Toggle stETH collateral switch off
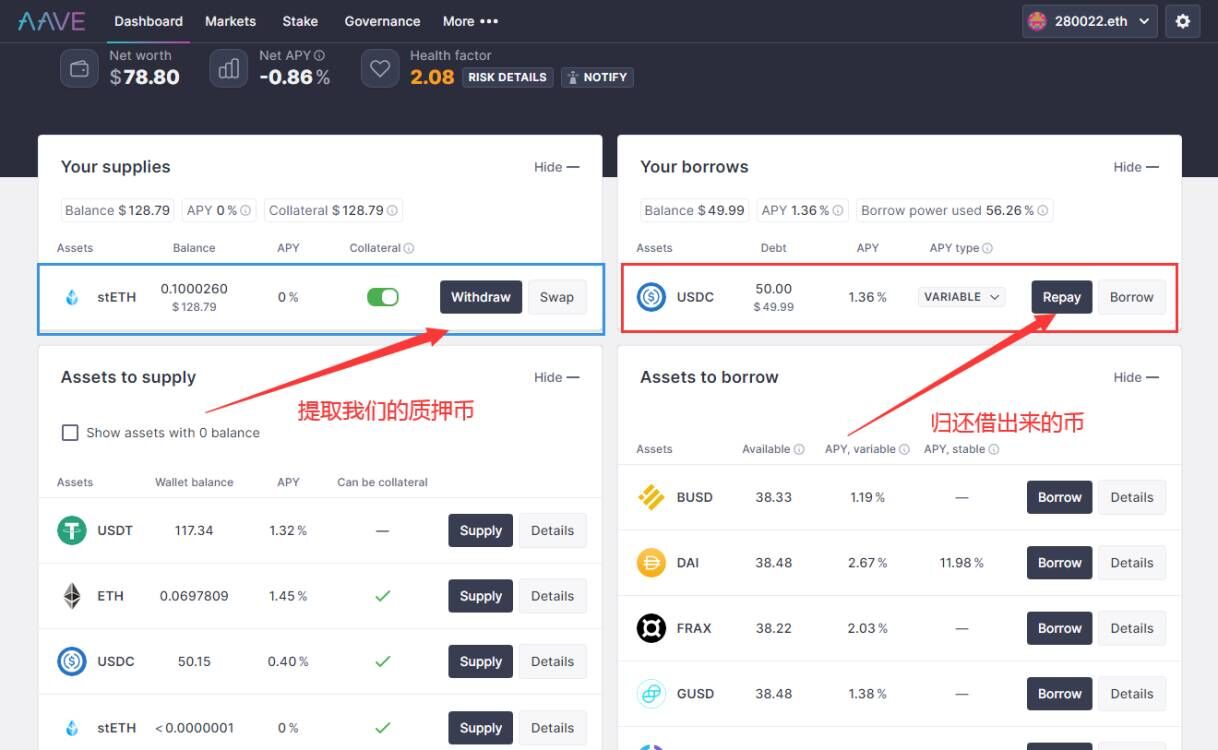1218x750 pixels. tap(383, 297)
